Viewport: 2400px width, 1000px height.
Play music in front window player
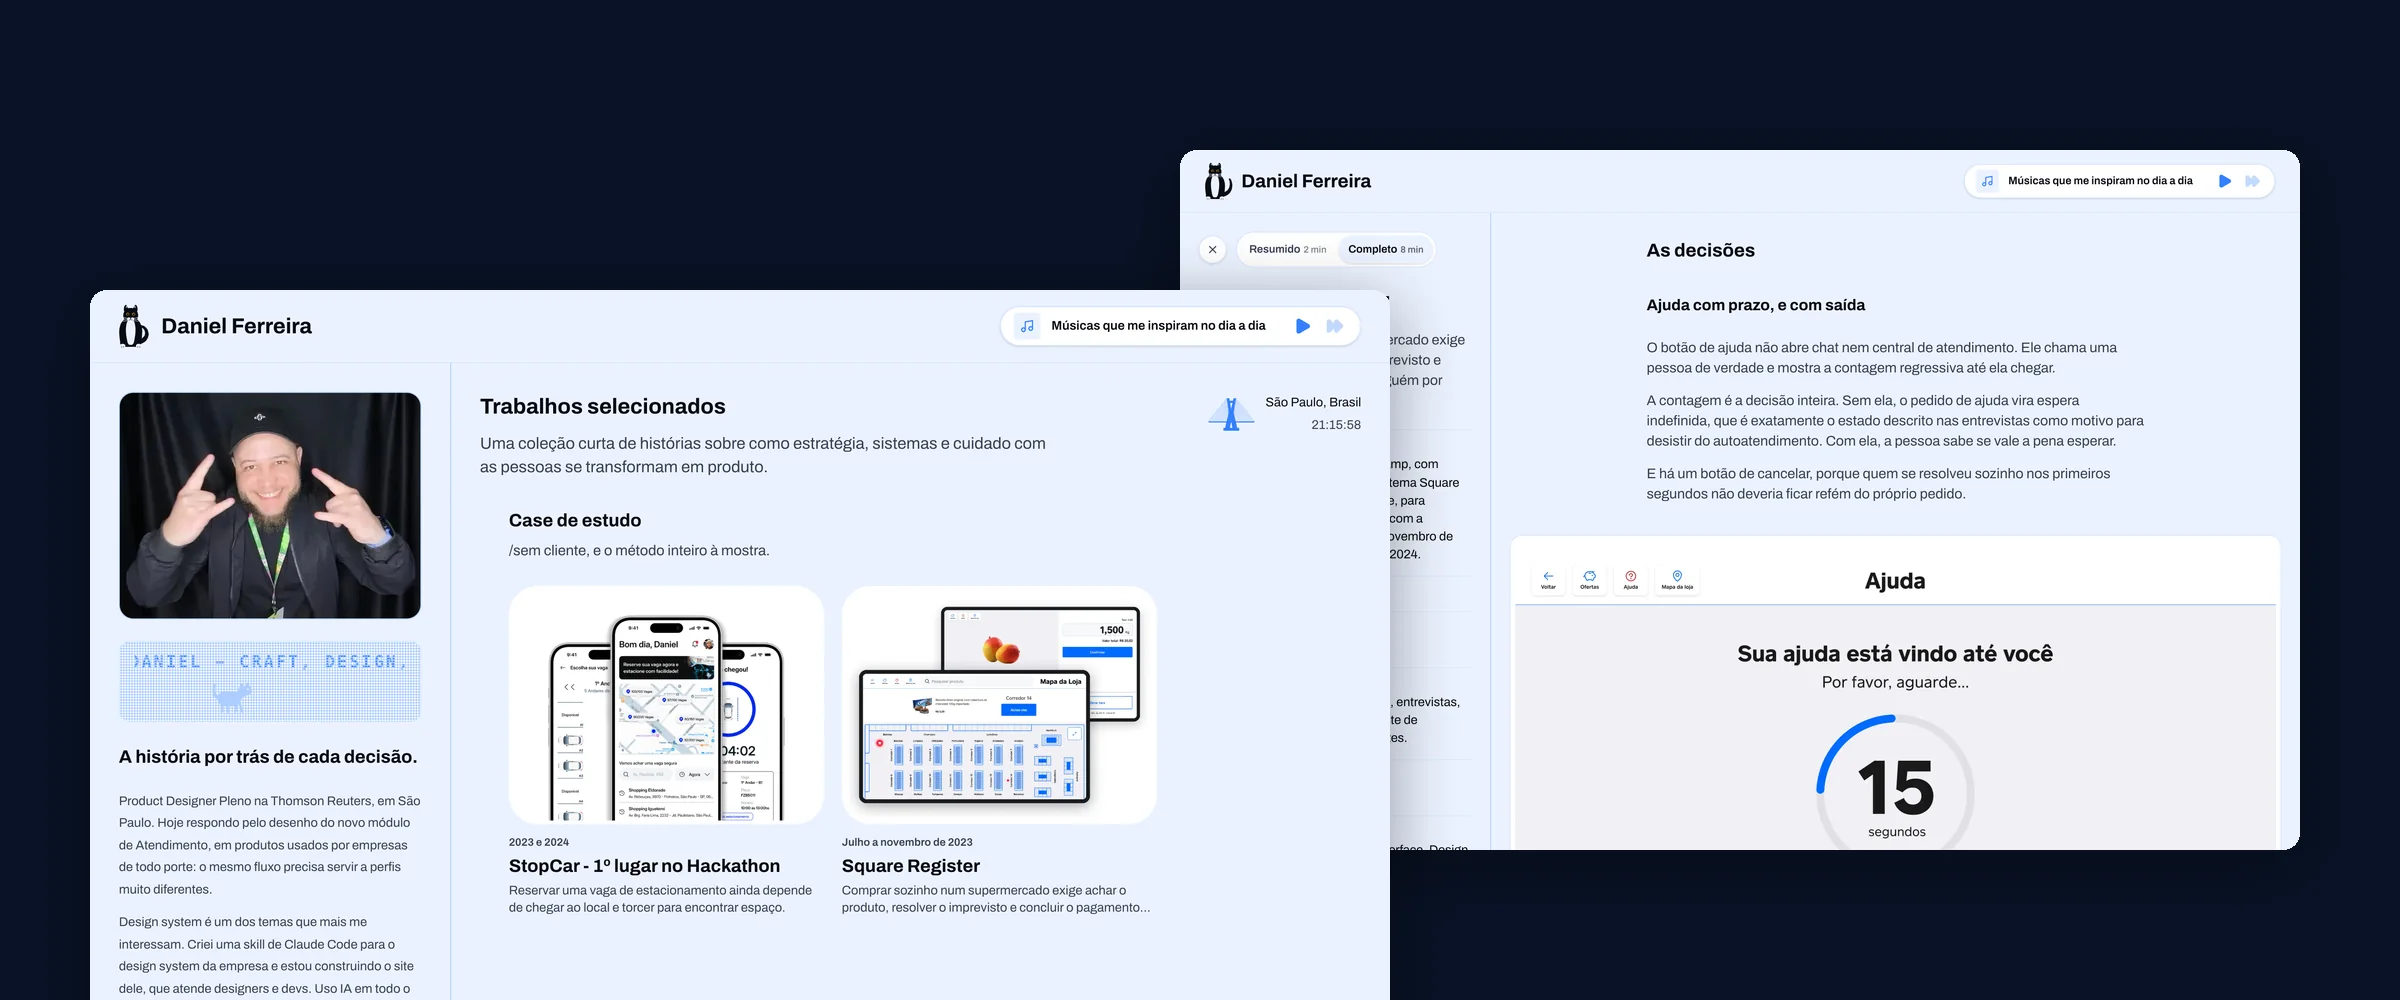coord(1302,326)
